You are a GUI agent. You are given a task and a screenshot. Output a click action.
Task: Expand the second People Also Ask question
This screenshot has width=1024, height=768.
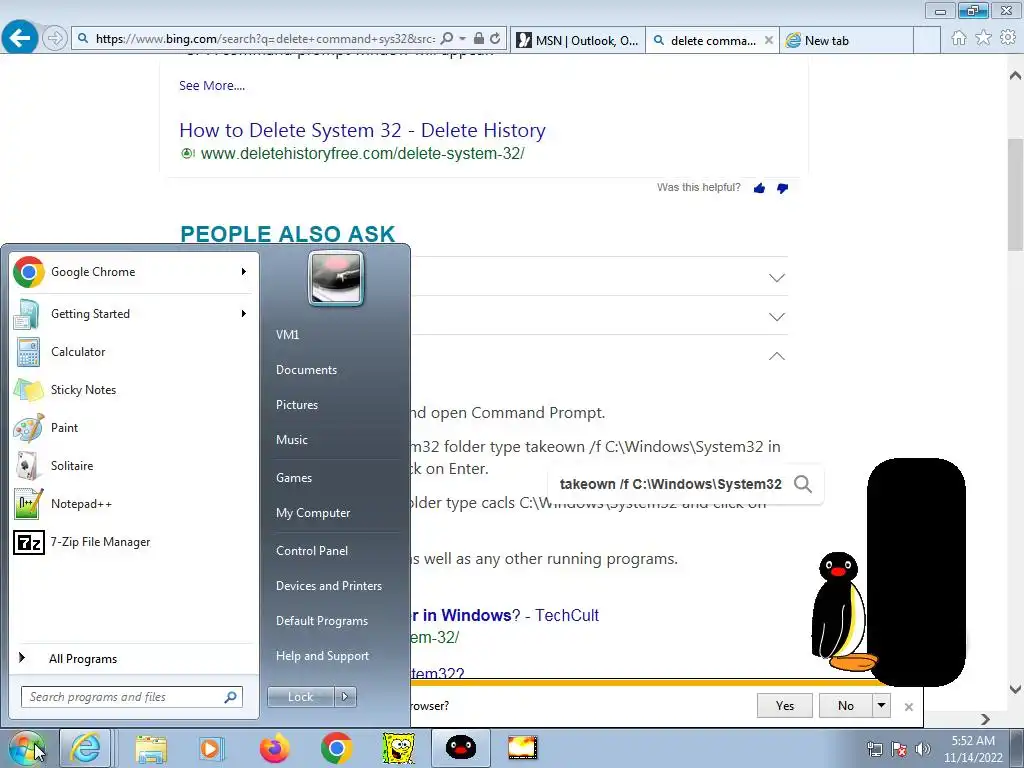point(776,317)
